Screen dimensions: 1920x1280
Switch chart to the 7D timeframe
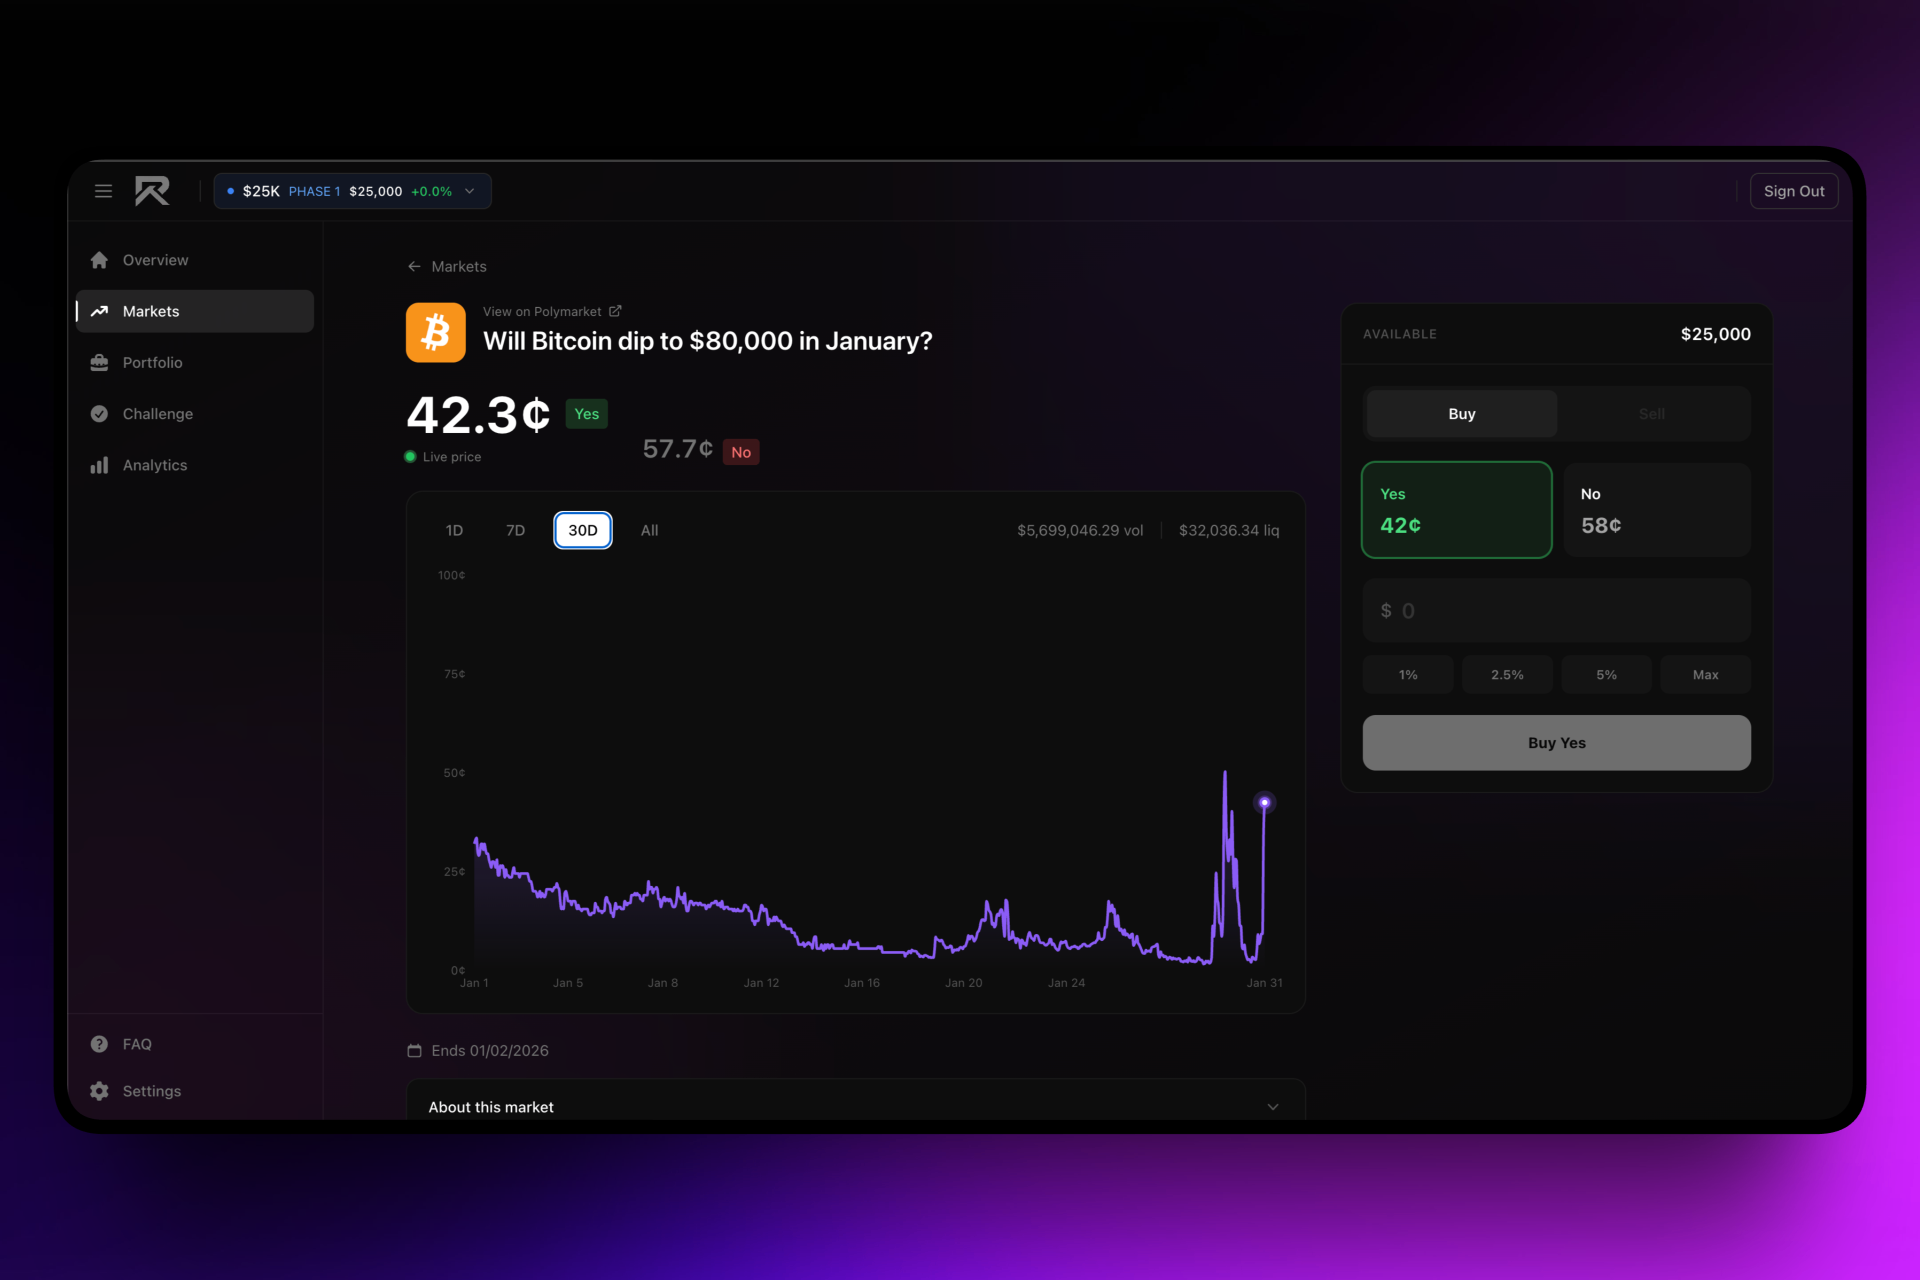515,530
